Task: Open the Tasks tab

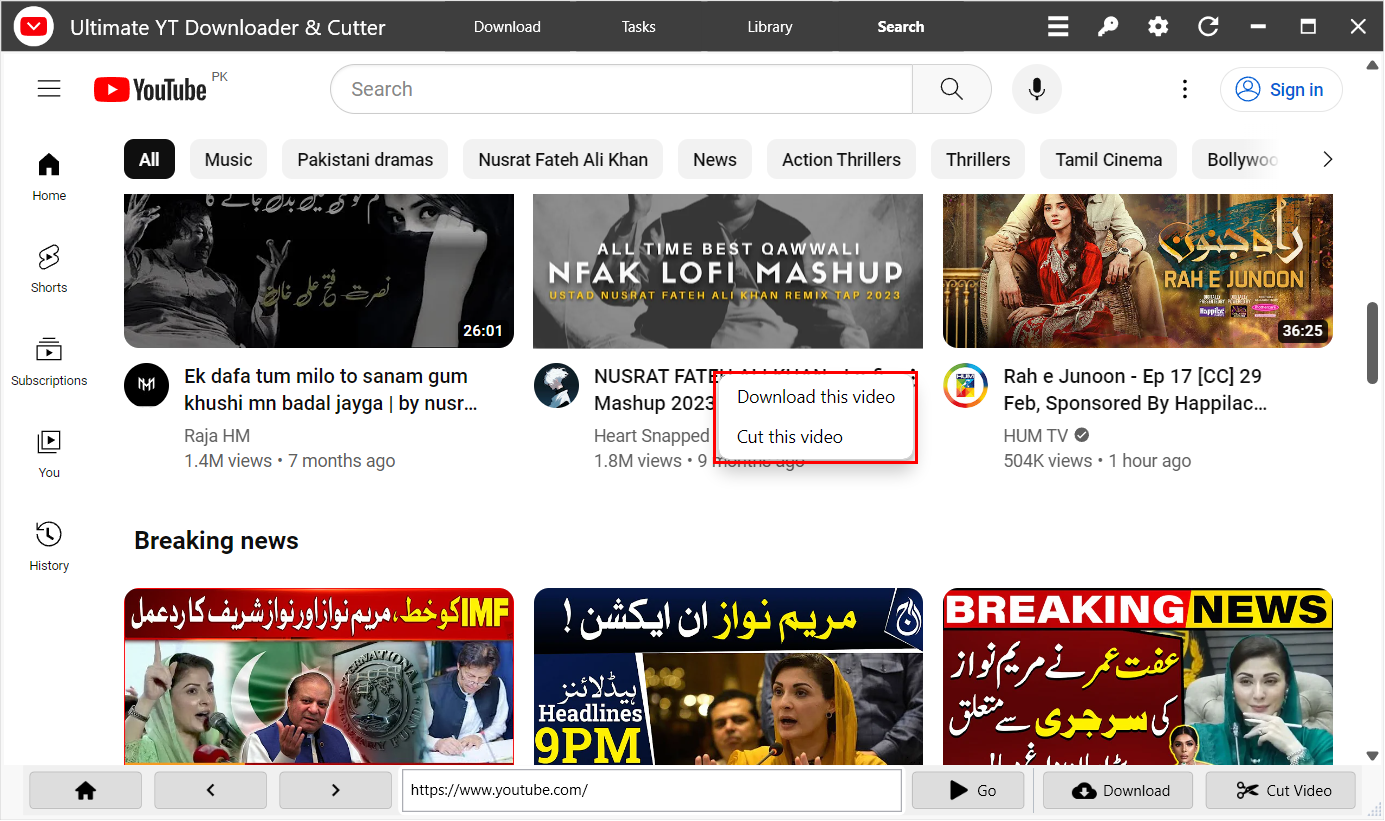Action: 639,27
